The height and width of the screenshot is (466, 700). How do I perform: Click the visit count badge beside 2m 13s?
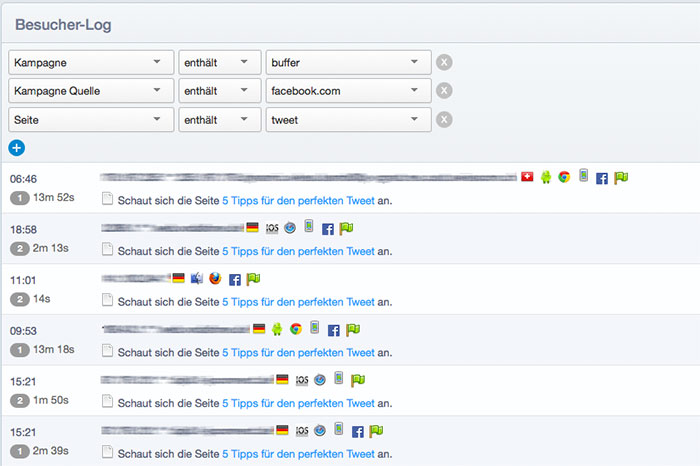pos(20,249)
